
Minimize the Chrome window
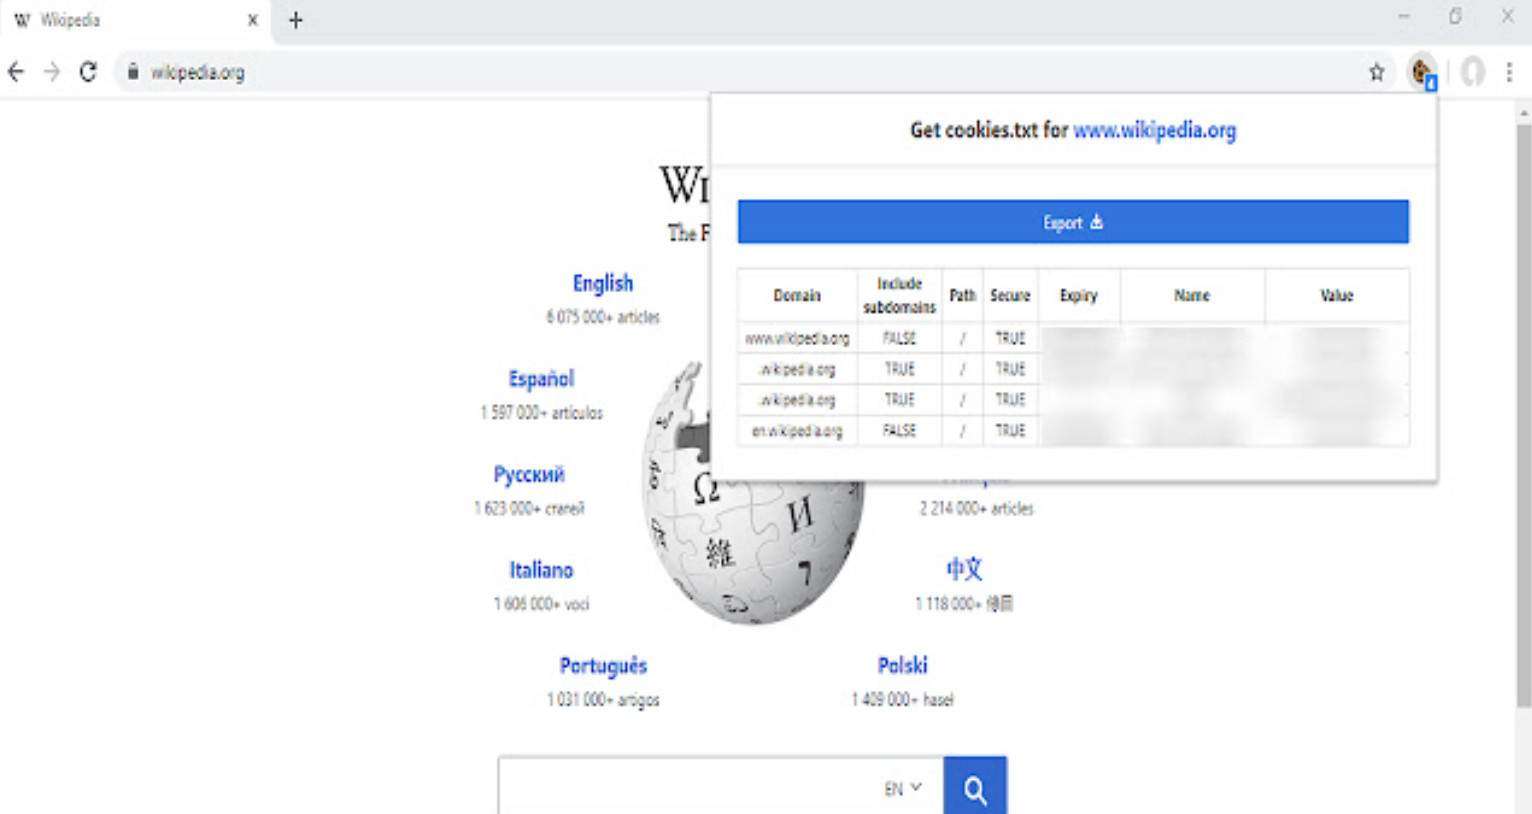[x=1404, y=17]
